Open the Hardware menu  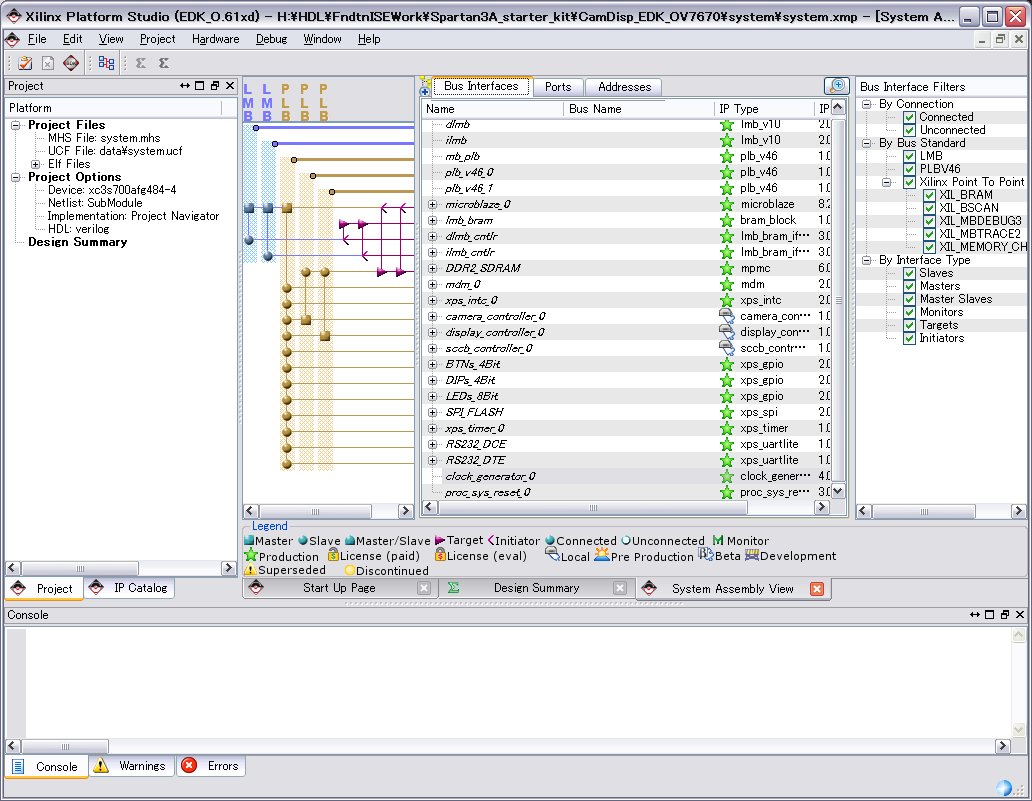(x=215, y=39)
